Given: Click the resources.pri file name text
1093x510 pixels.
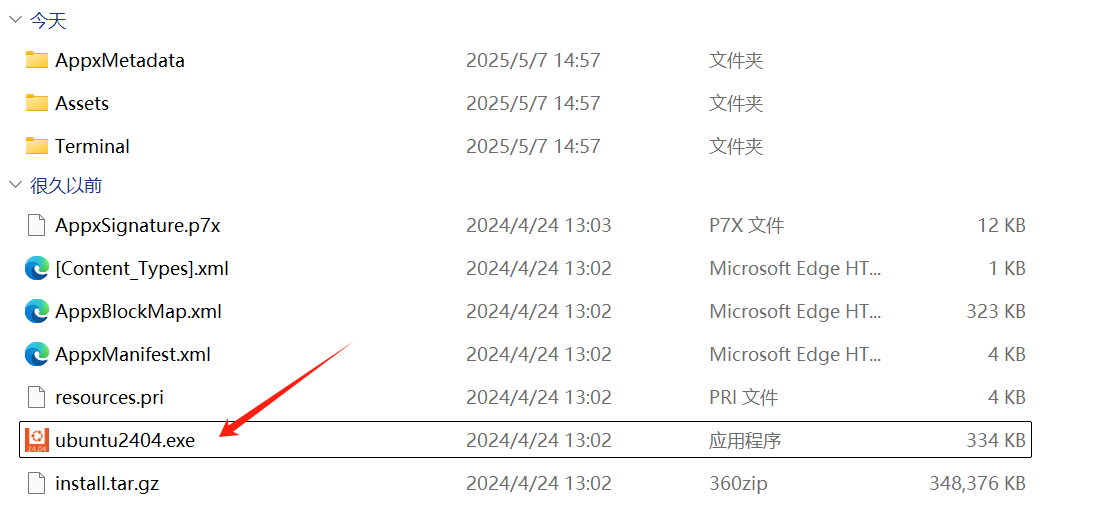Looking at the screenshot, I should (x=109, y=398).
